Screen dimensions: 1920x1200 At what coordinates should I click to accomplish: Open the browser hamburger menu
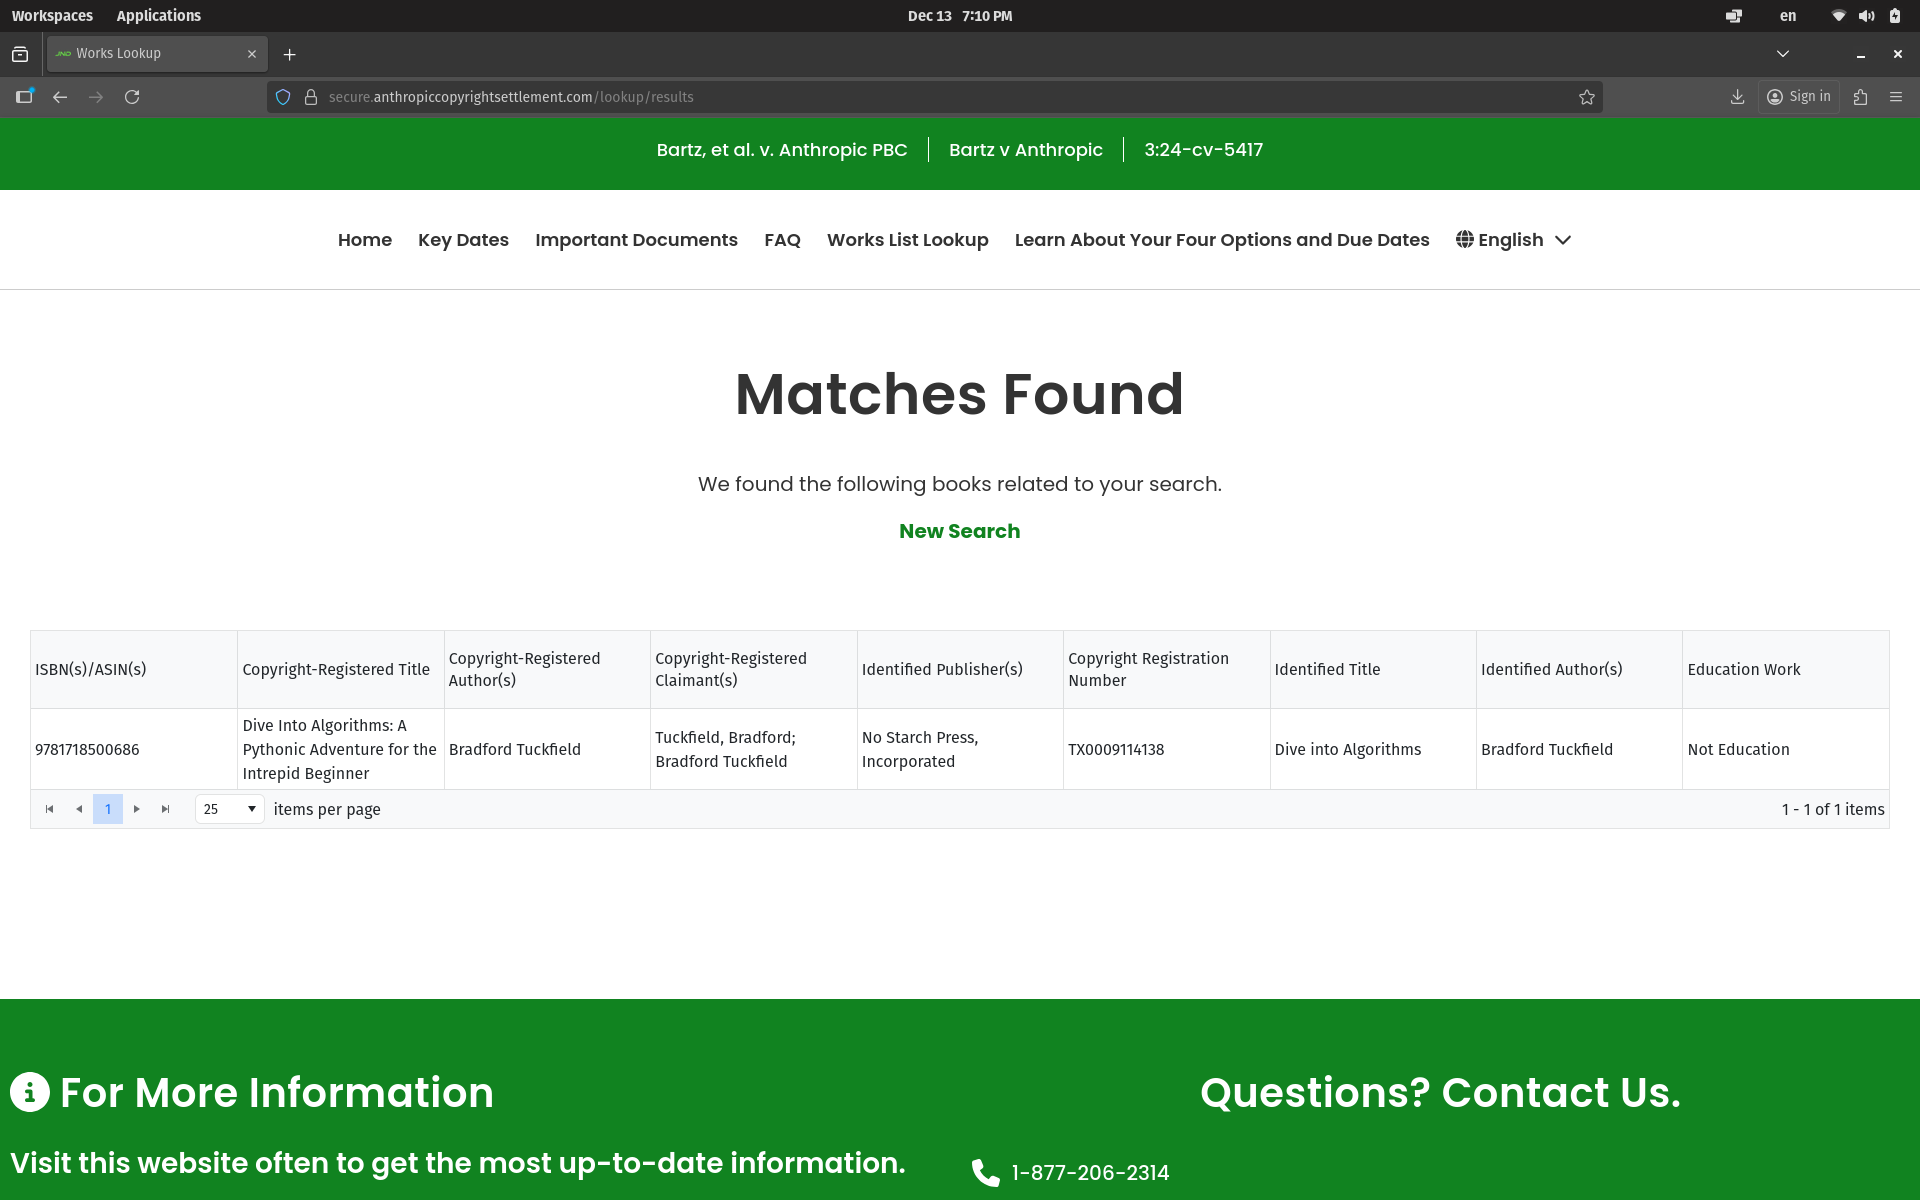(1896, 97)
